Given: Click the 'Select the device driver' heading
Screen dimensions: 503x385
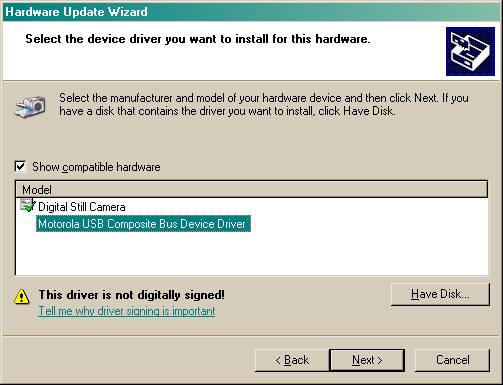Looking at the screenshot, I should [198, 39].
